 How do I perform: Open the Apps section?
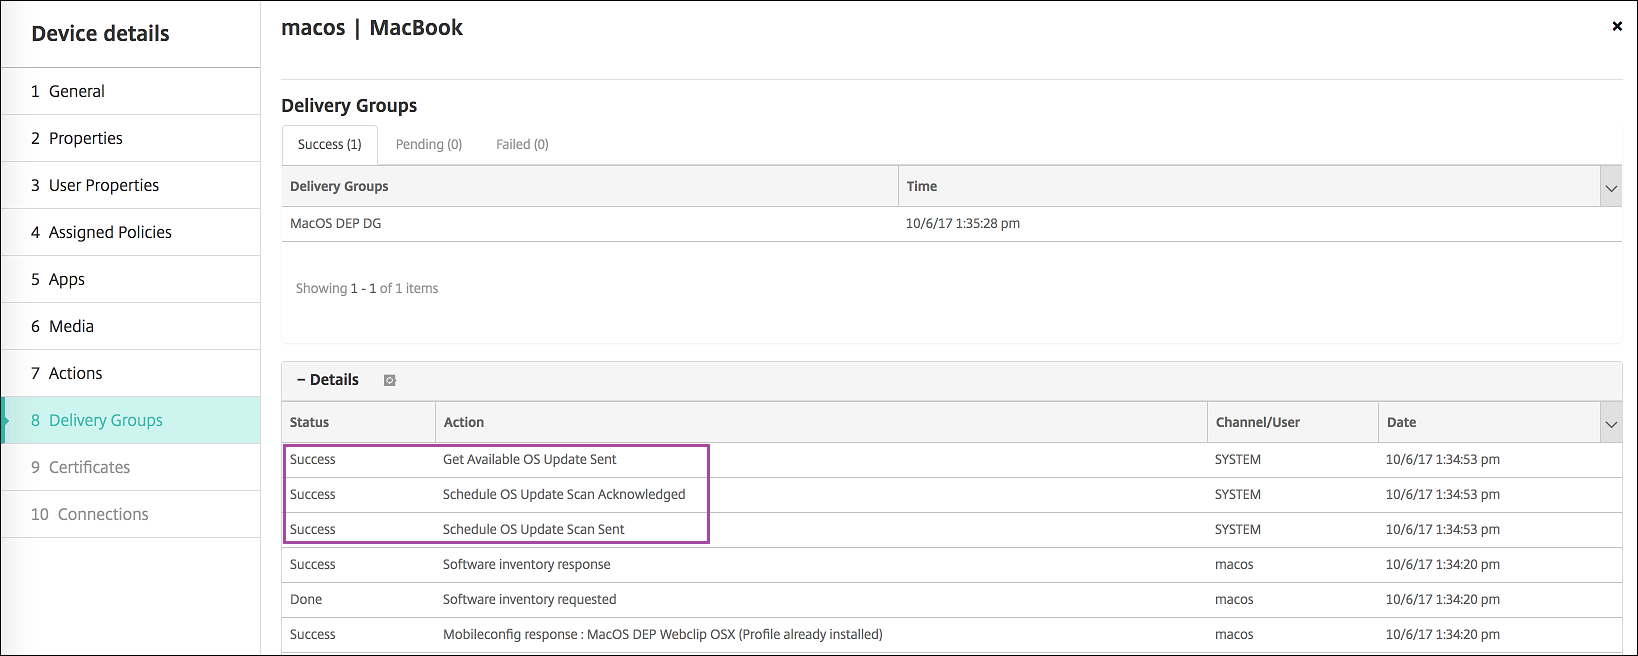(x=67, y=280)
